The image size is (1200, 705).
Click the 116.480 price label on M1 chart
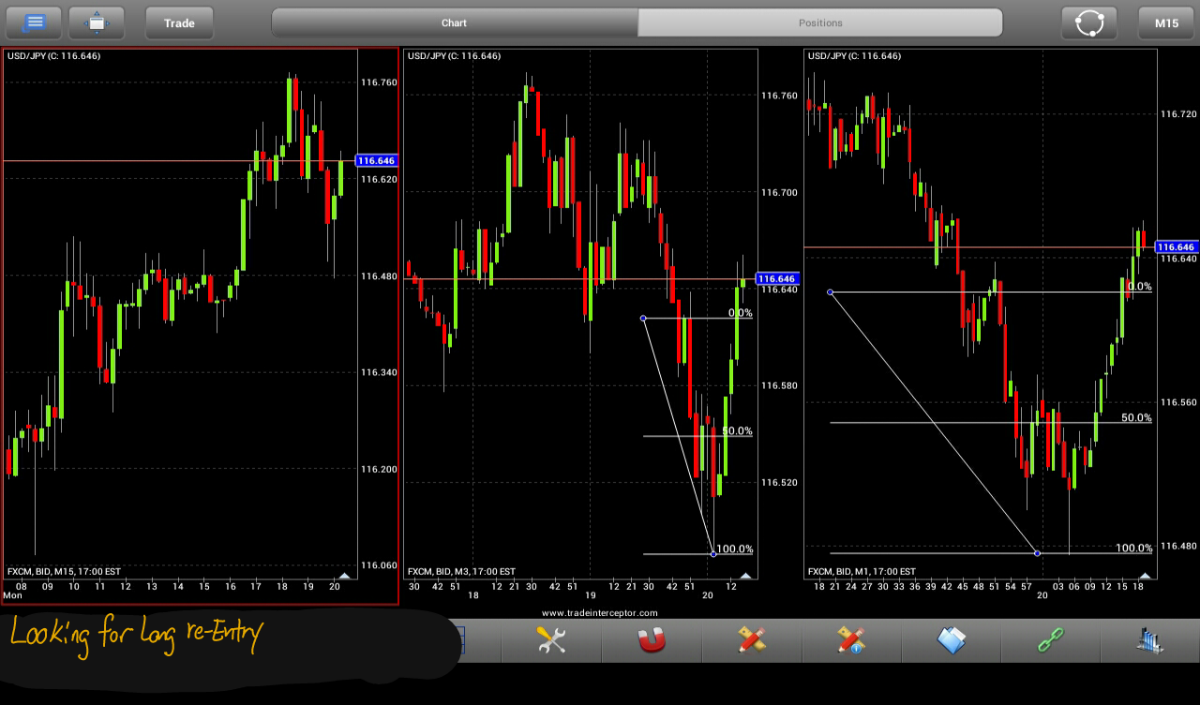(x=1178, y=546)
